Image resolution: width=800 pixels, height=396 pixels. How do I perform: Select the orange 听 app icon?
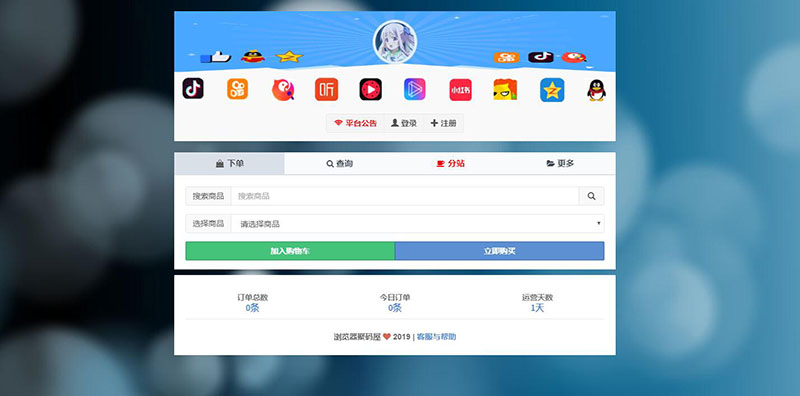pyautogui.click(x=327, y=89)
